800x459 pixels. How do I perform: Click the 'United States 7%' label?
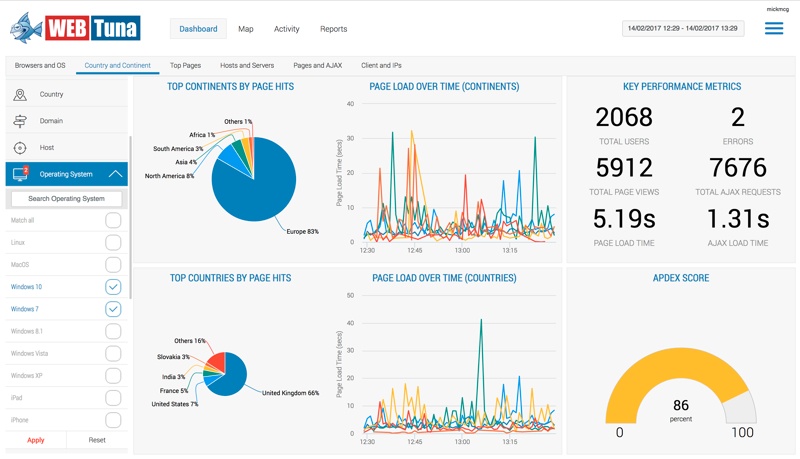coord(174,404)
